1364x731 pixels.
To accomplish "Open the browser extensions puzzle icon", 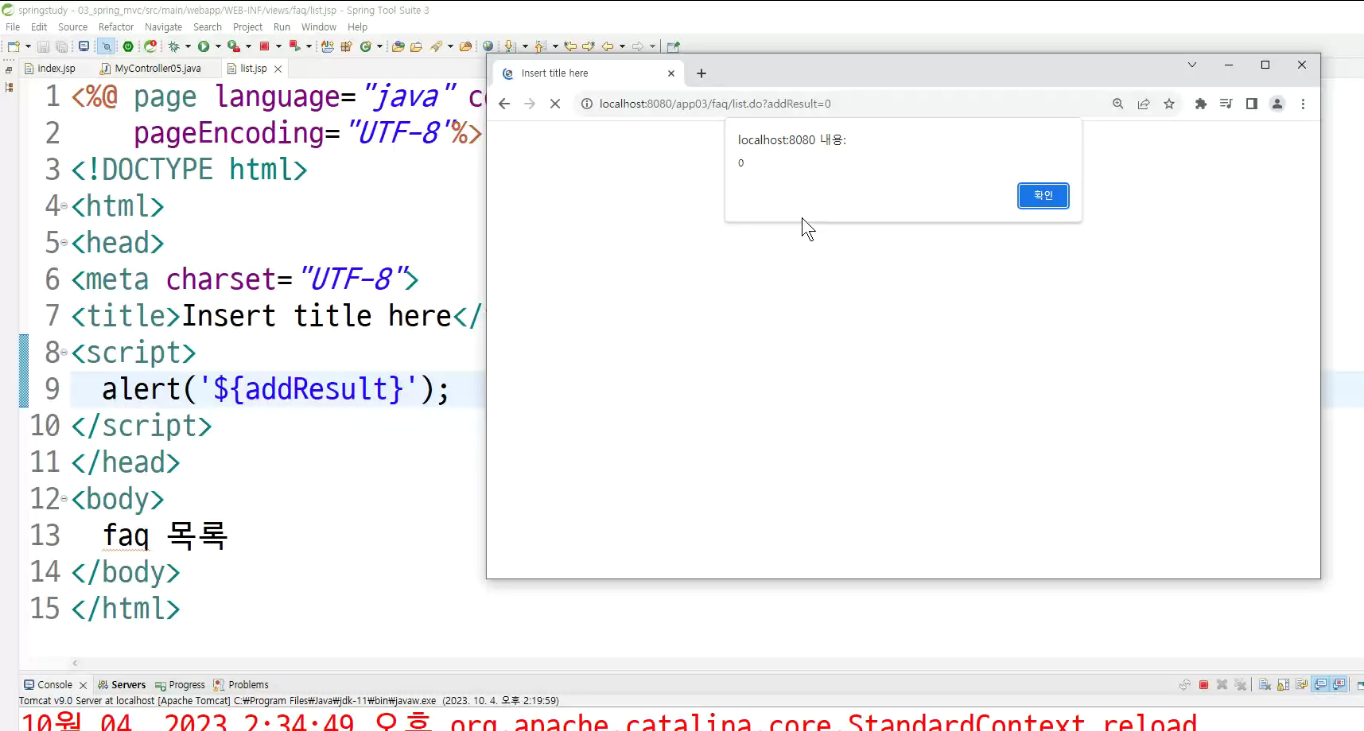I will [x=1201, y=104].
